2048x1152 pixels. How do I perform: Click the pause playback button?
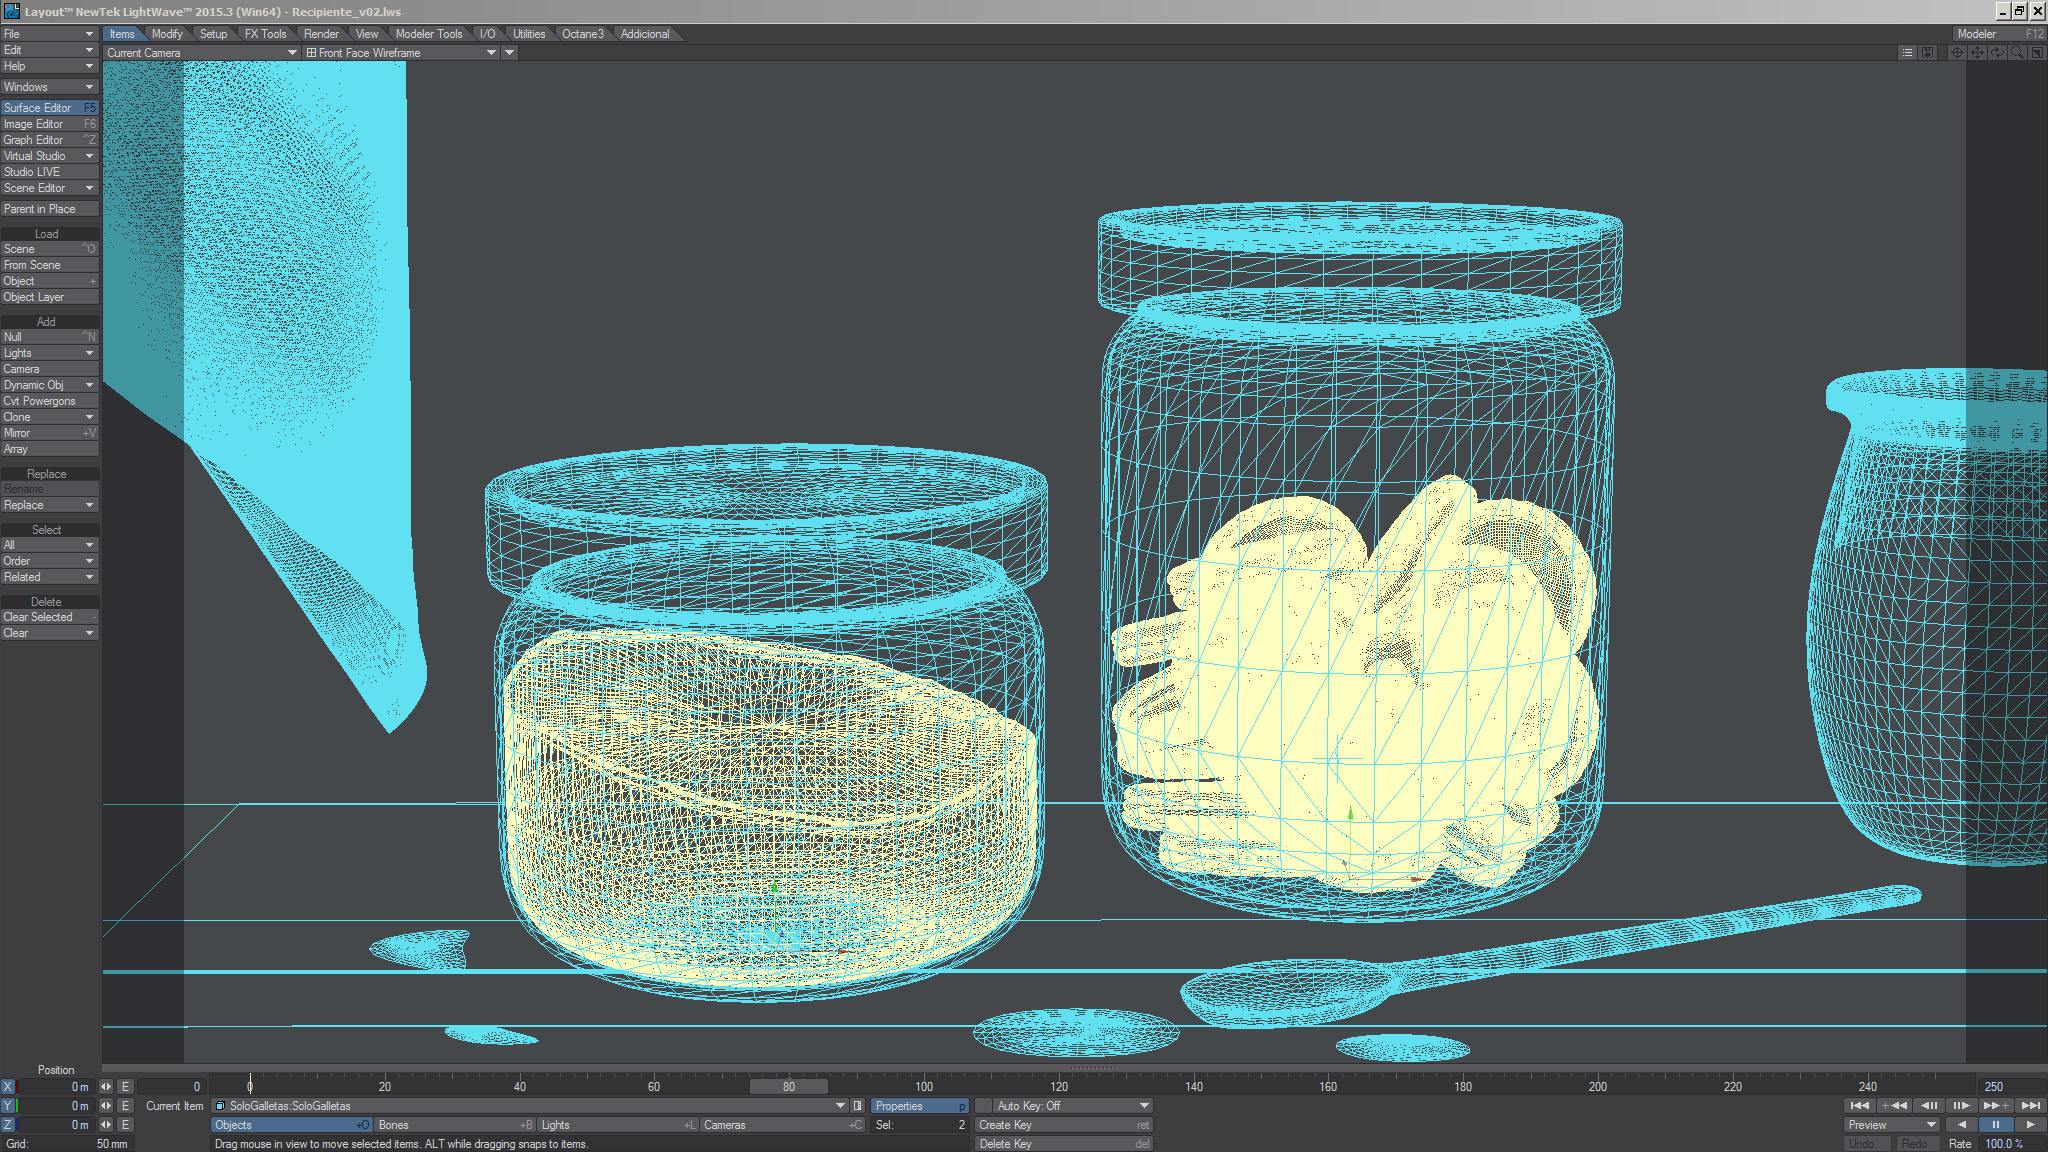tap(1996, 1125)
